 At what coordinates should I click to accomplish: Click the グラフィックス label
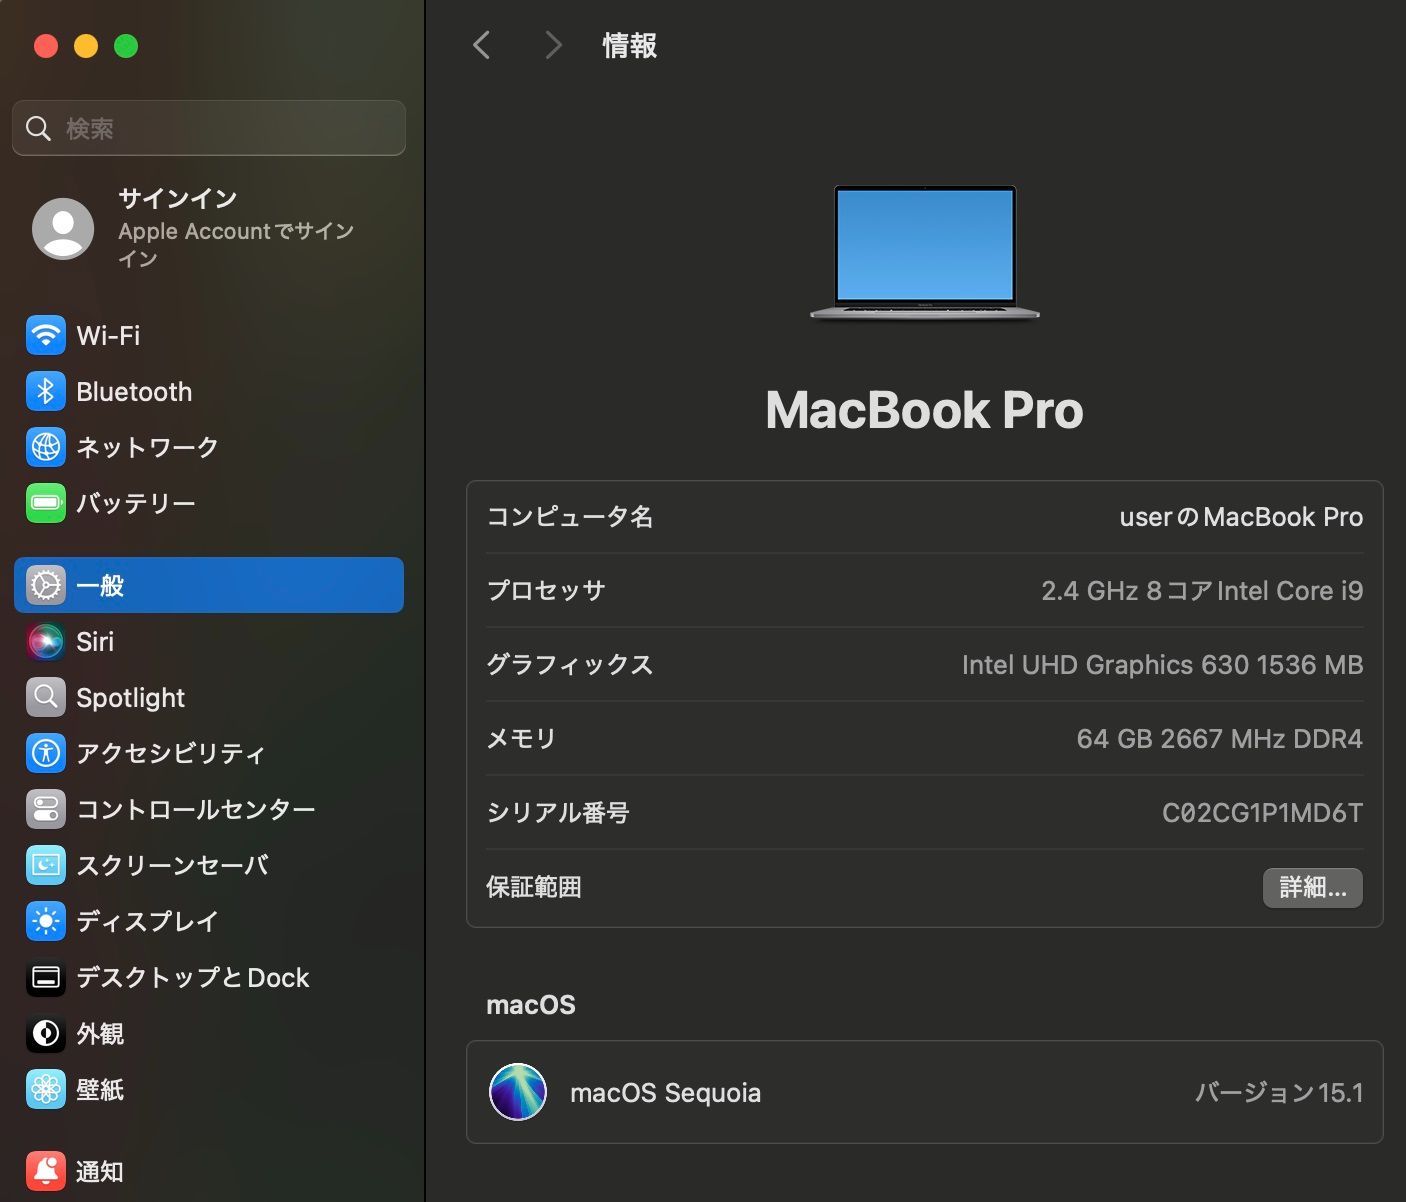tap(570, 665)
